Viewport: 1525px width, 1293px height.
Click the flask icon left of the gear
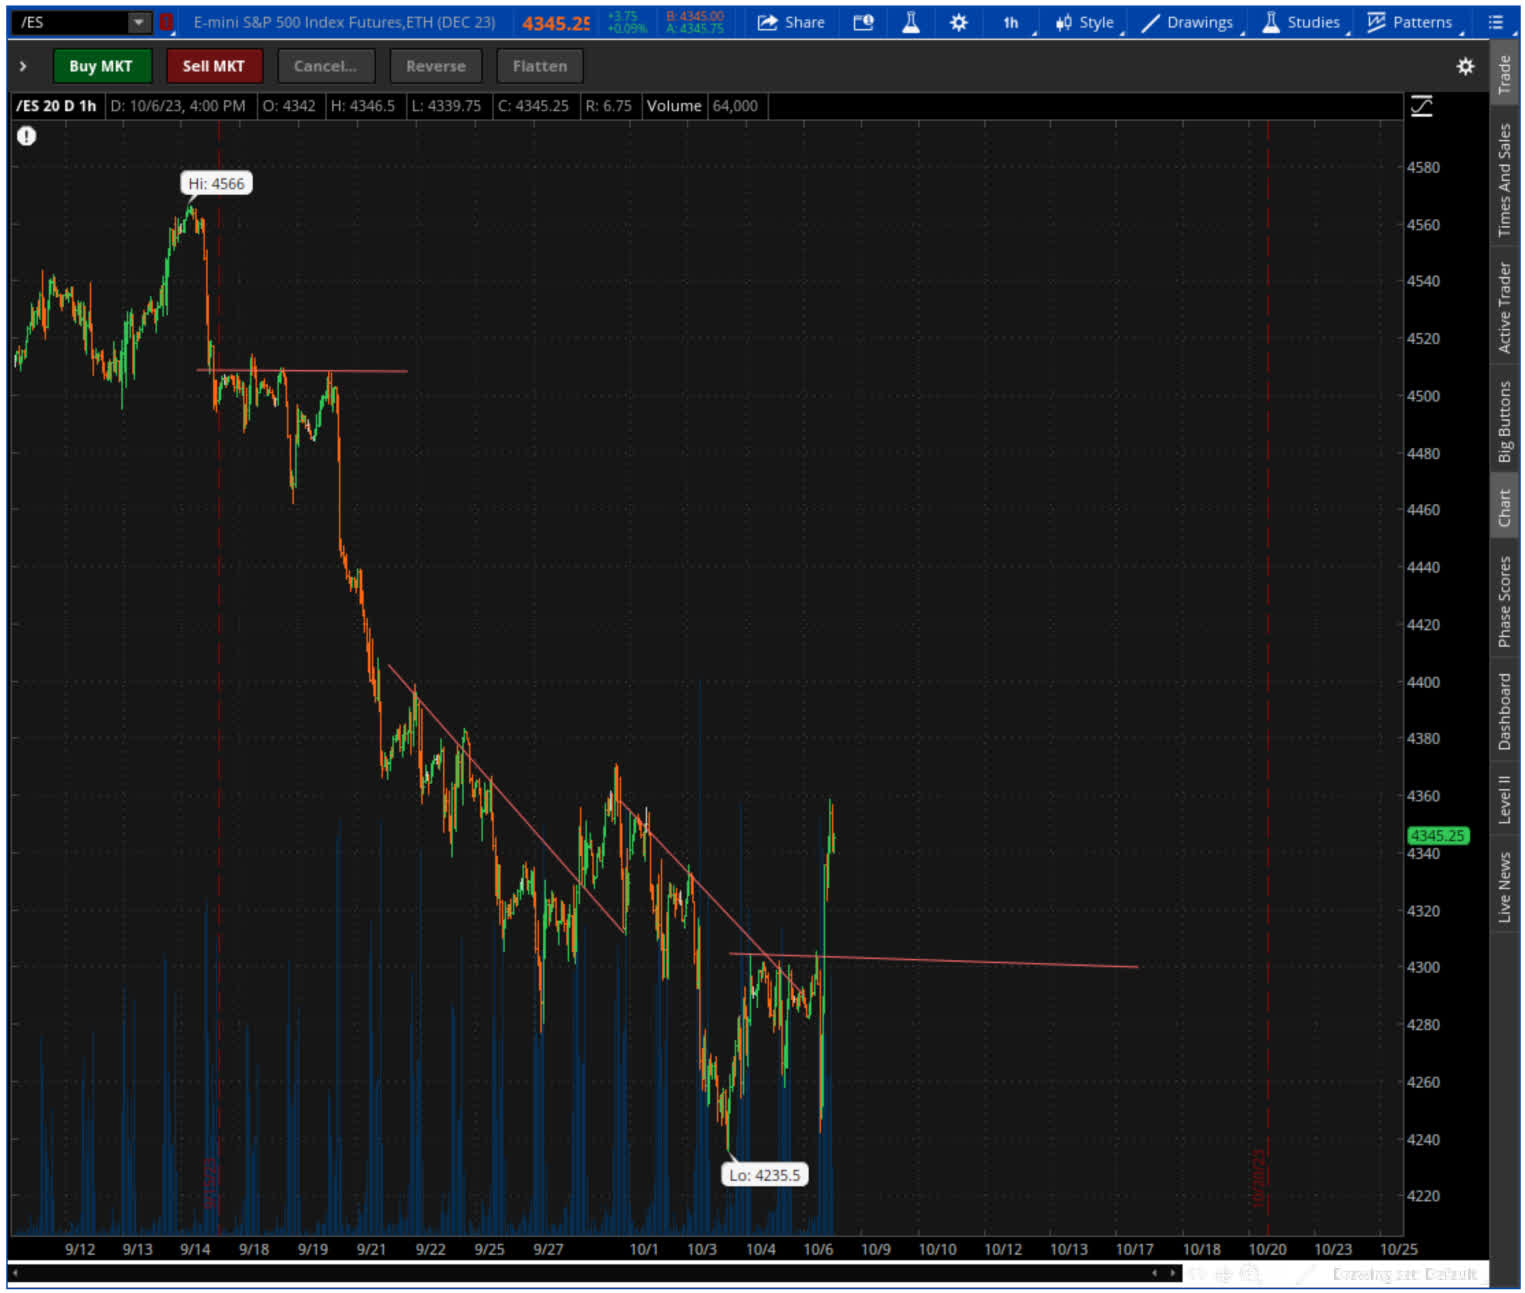tap(911, 22)
